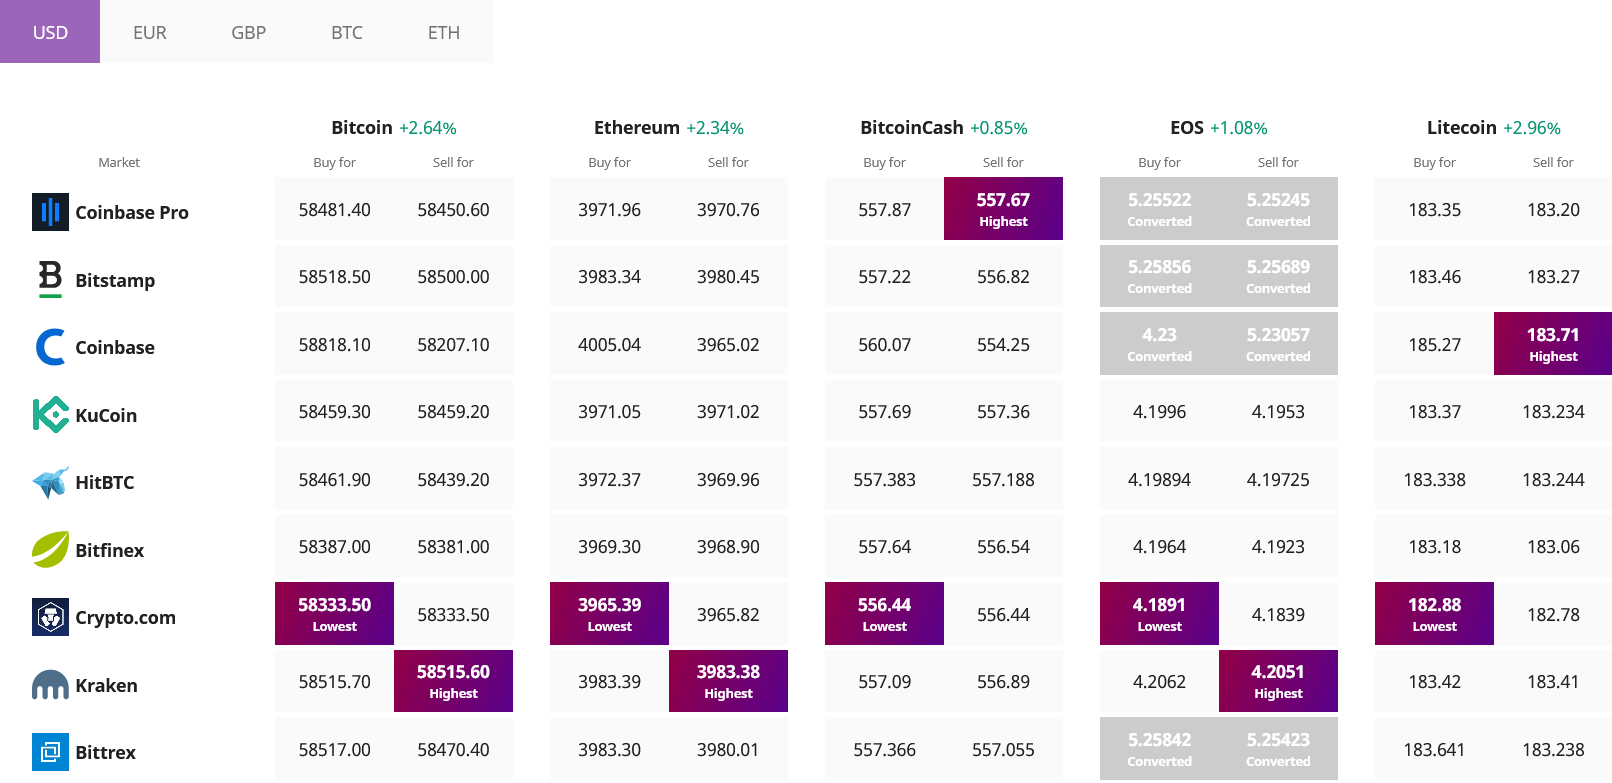The width and height of the screenshot is (1612, 783).
Task: Click Bitstamp converted EOS price 5.25856
Action: coord(1159,276)
